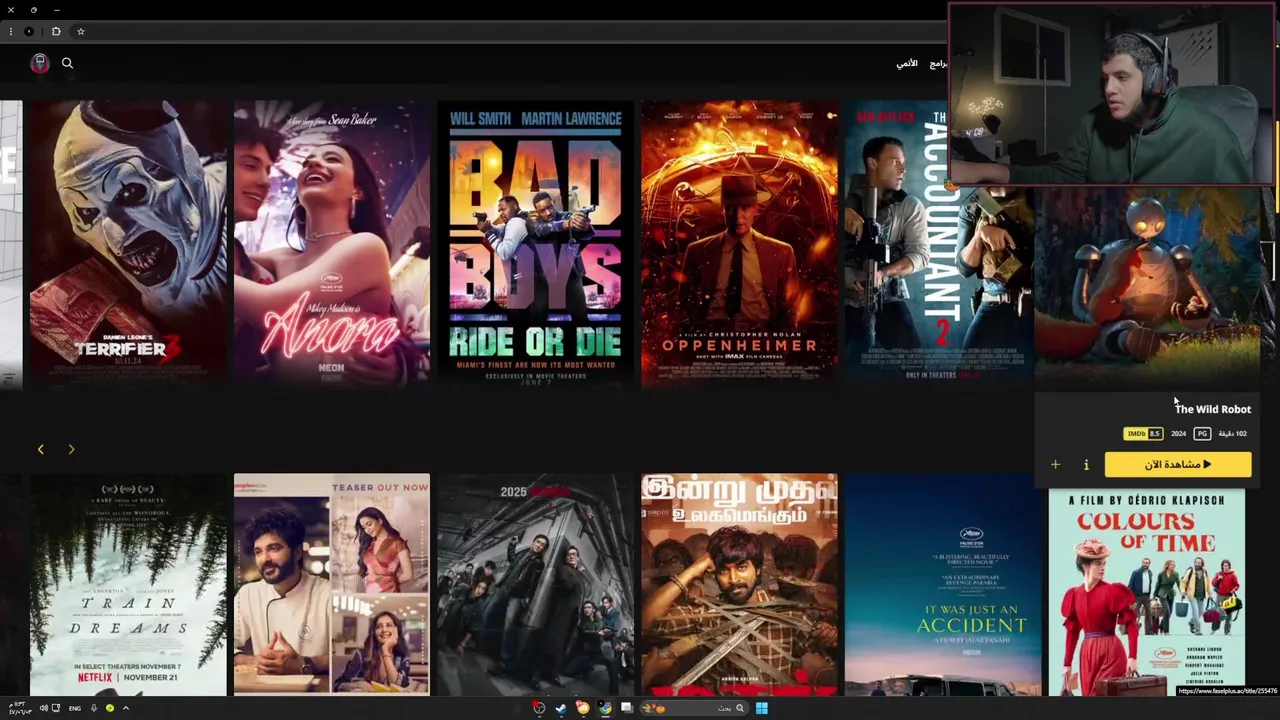Screen dimensions: 1280x720
Task: Open the taskbar clock and date
Action: coord(20,708)
